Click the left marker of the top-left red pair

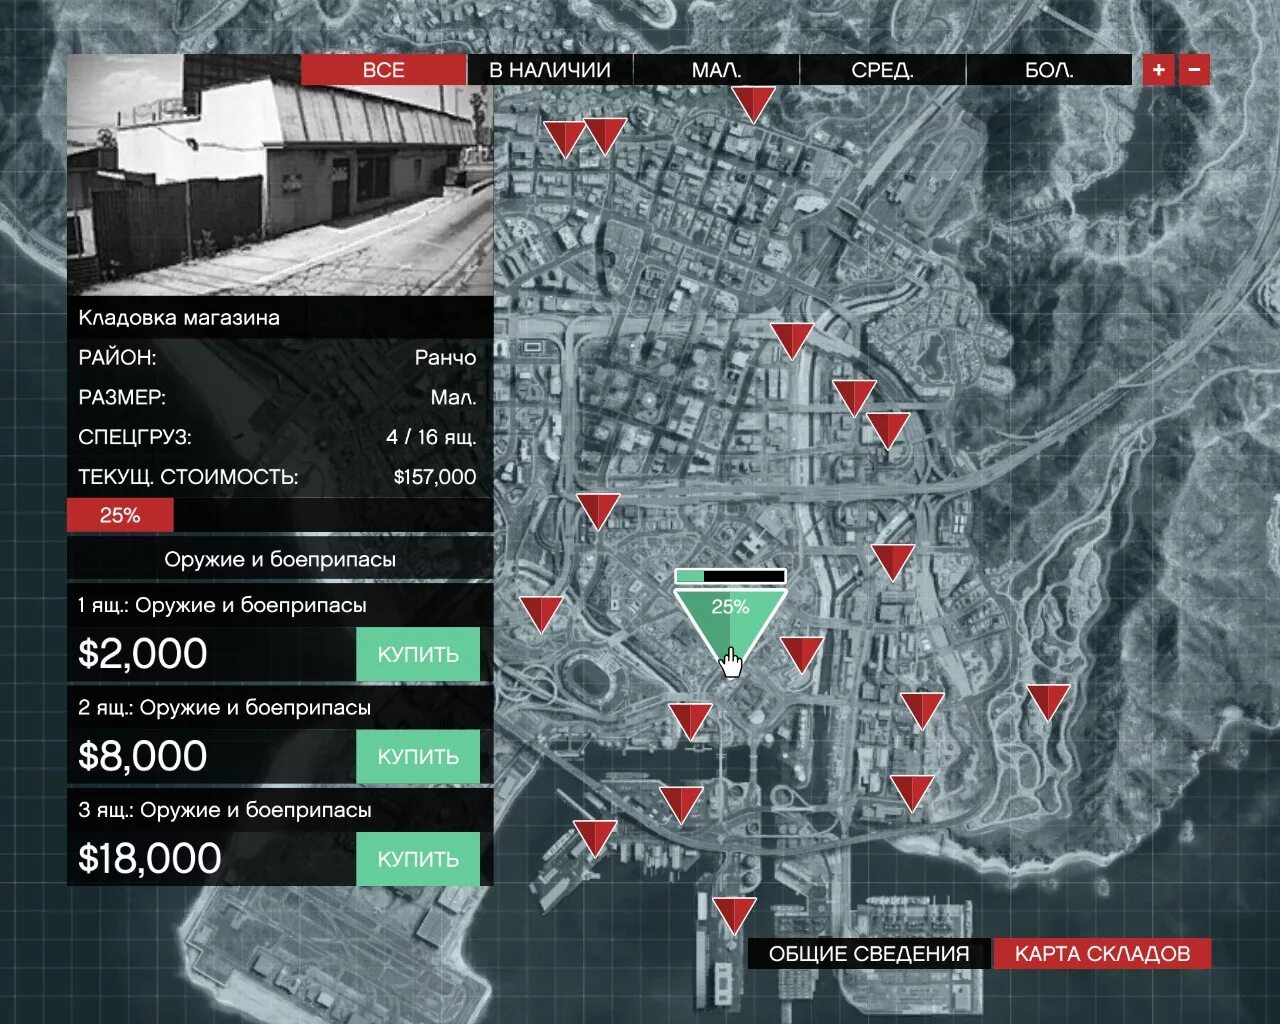coord(564,138)
